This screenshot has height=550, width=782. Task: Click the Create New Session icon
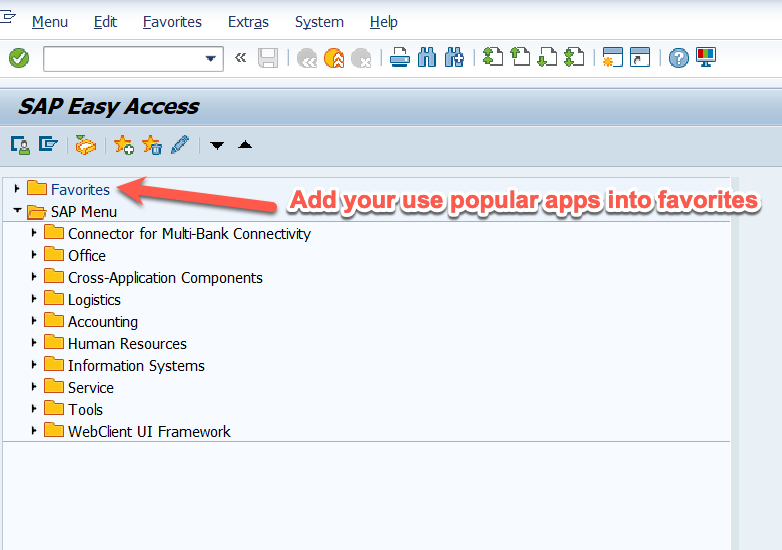(x=613, y=58)
